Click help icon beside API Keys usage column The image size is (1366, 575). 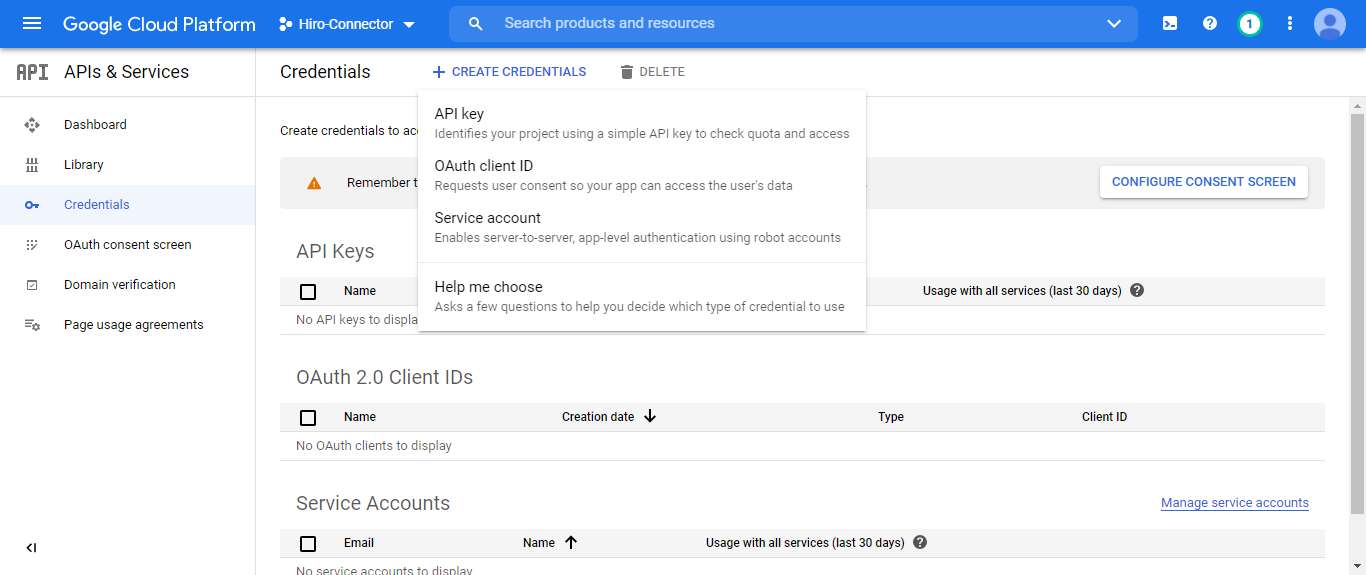[1137, 290]
